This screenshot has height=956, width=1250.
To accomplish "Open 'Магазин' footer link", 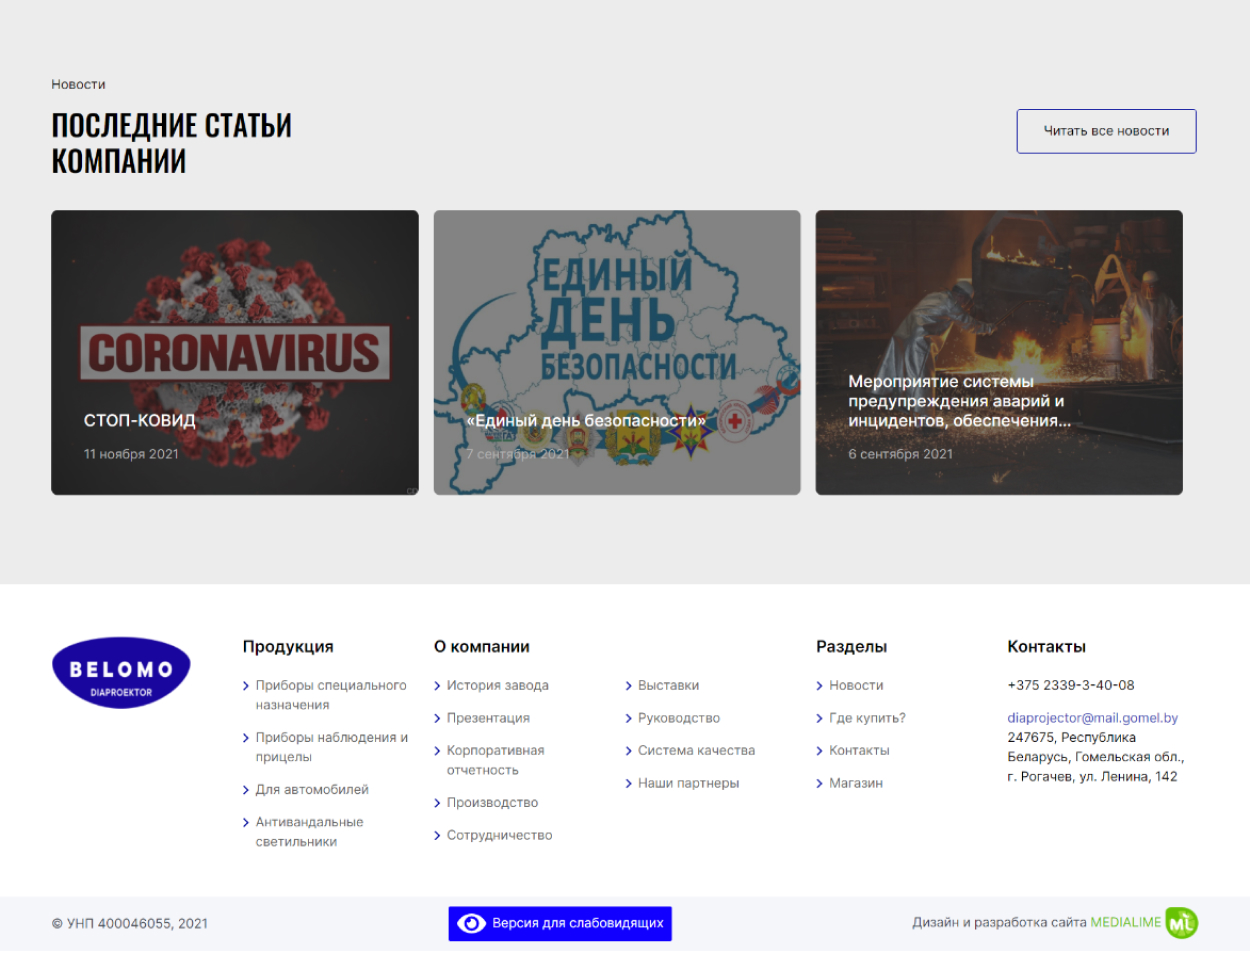I will coord(855,783).
